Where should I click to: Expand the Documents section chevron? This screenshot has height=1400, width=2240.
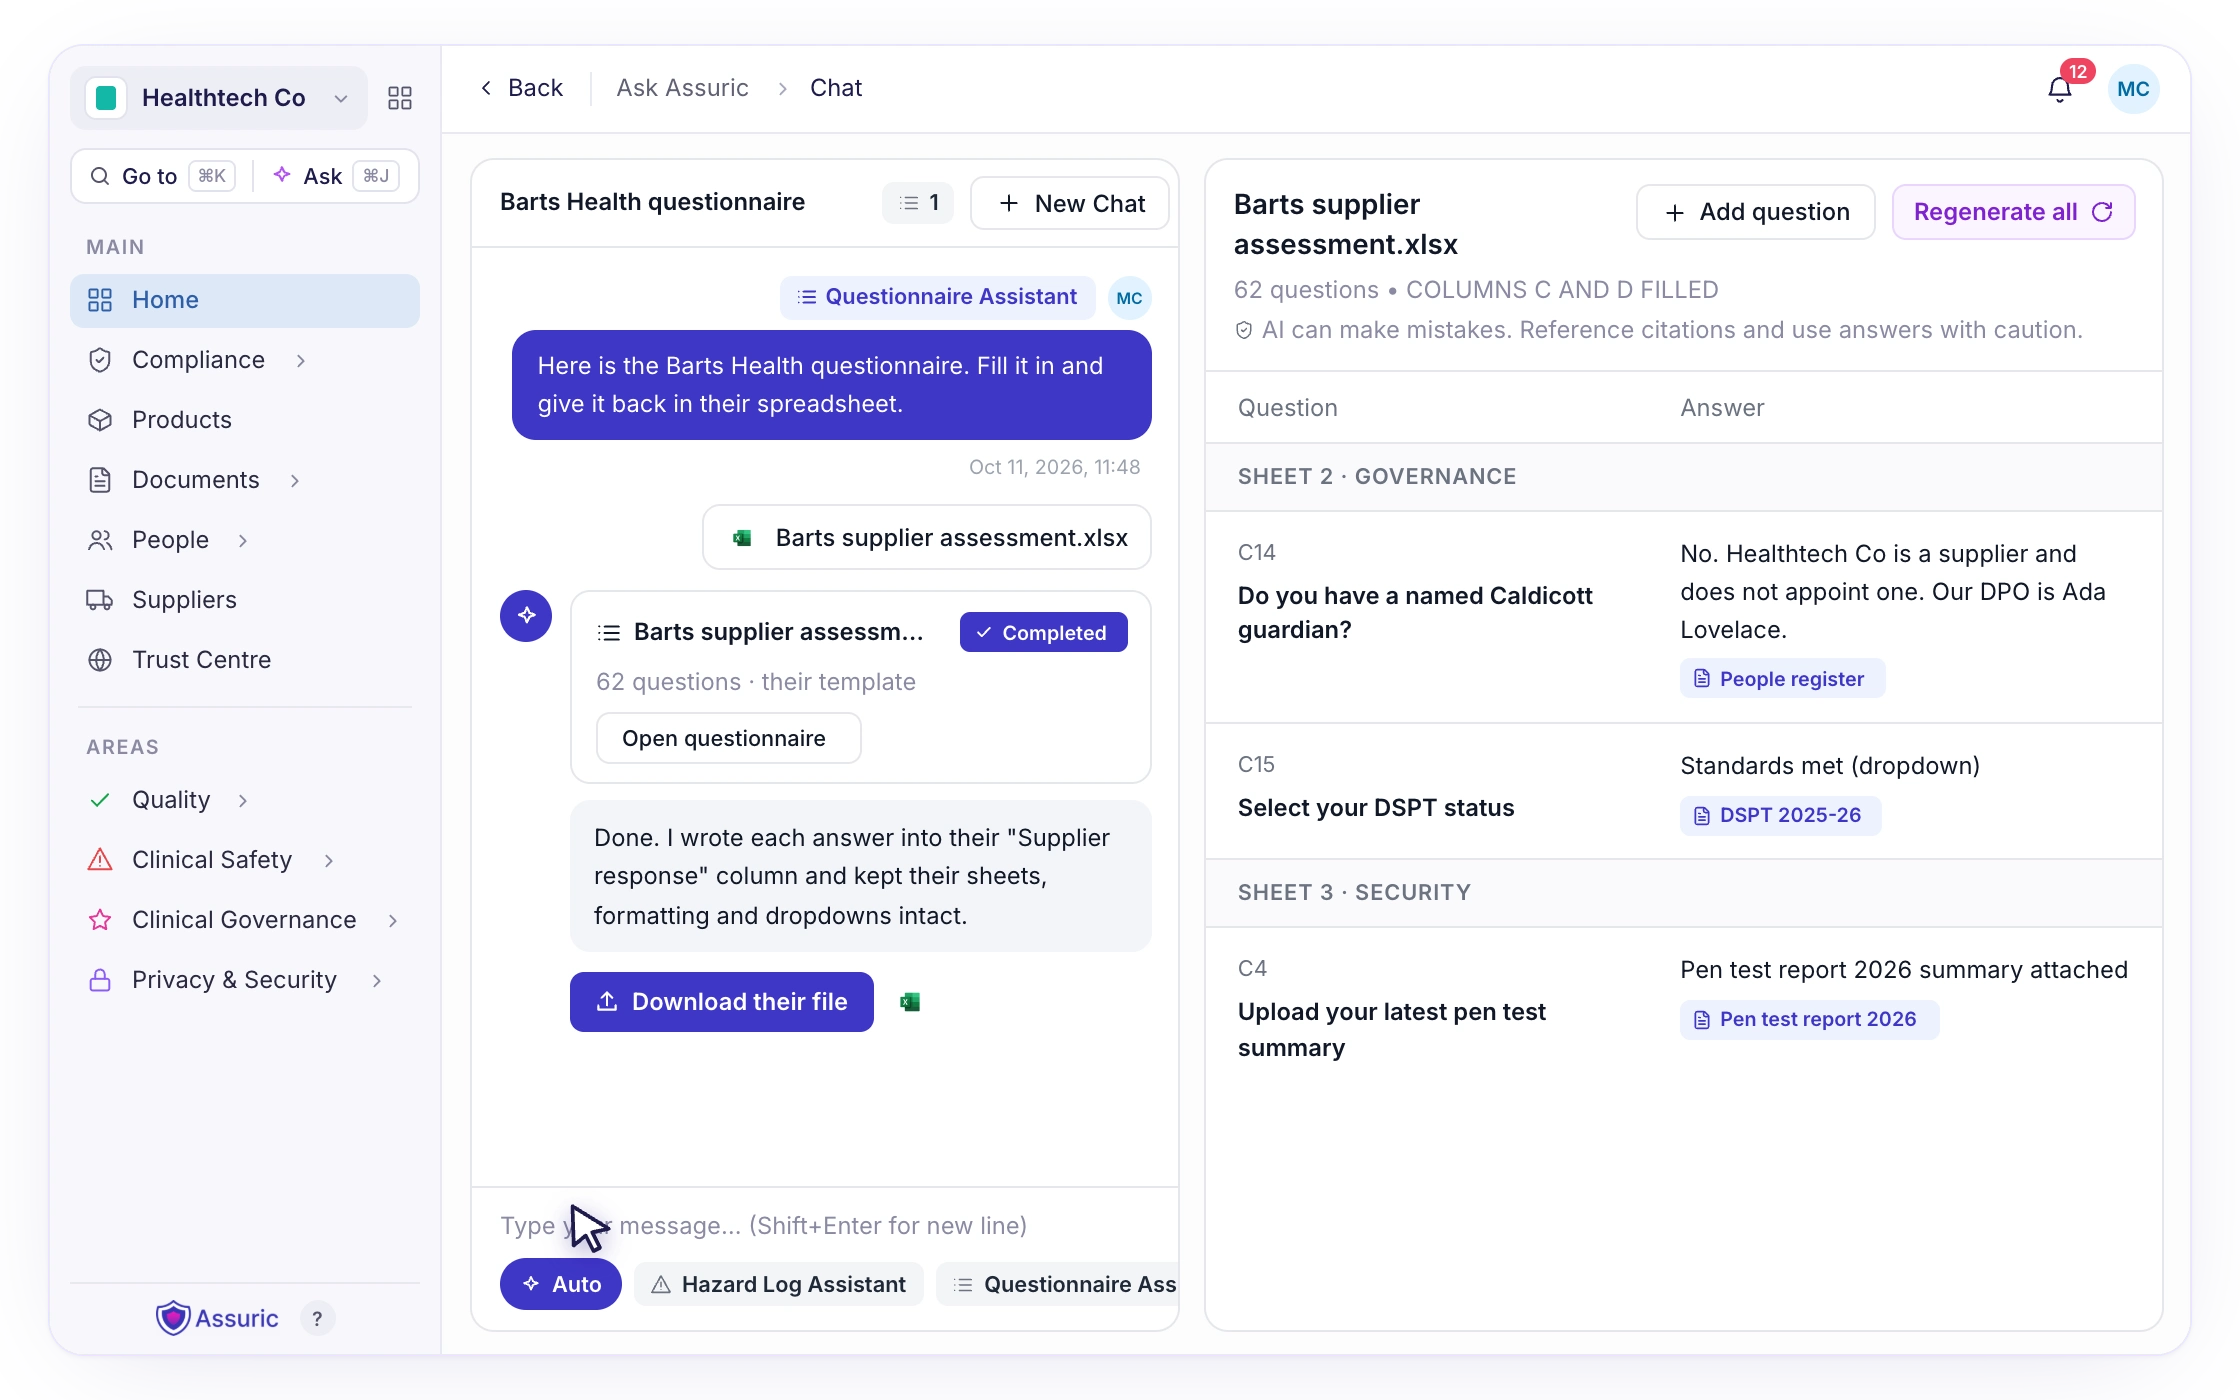[x=295, y=480]
